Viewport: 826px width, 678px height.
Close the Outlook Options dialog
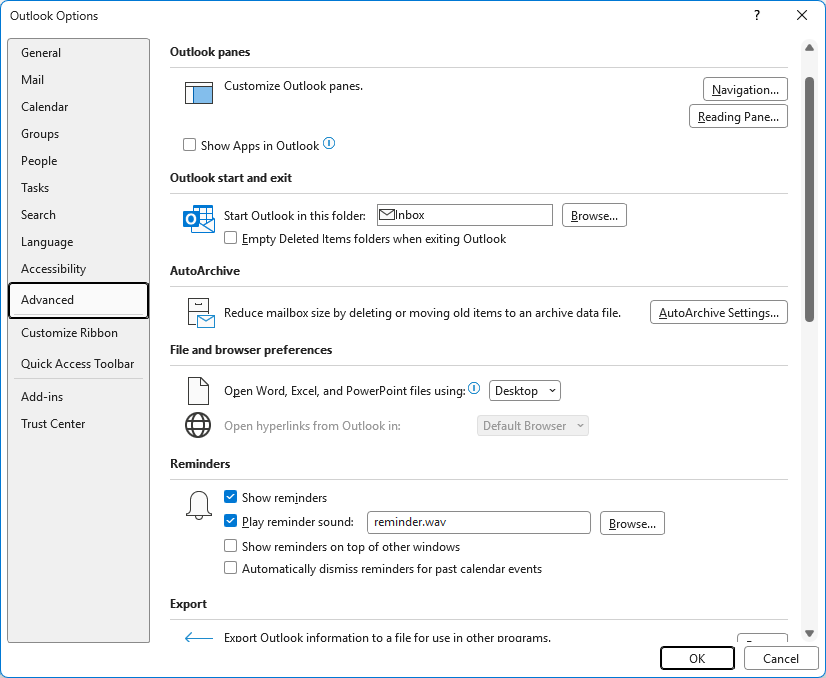click(x=802, y=15)
